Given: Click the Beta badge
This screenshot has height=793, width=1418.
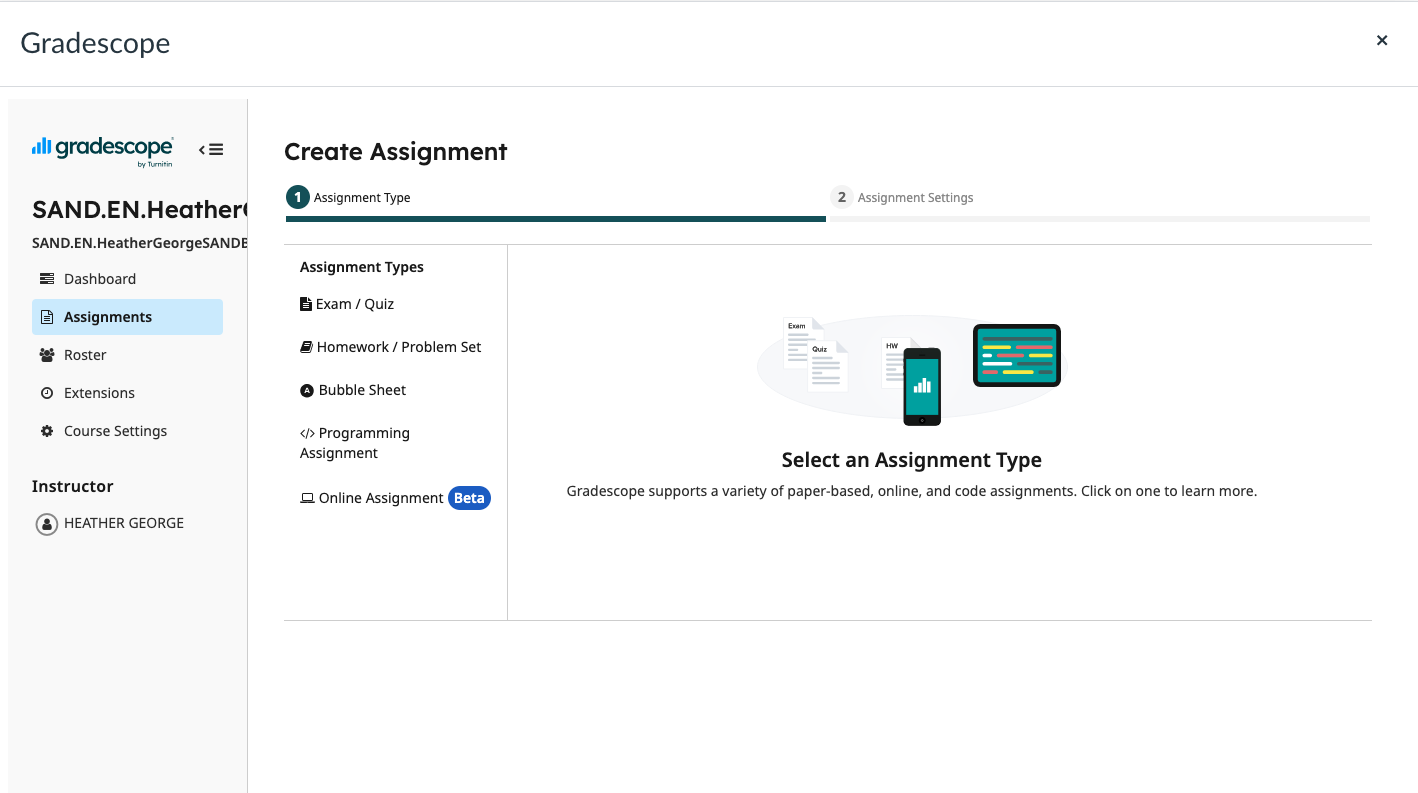Looking at the screenshot, I should [469, 498].
